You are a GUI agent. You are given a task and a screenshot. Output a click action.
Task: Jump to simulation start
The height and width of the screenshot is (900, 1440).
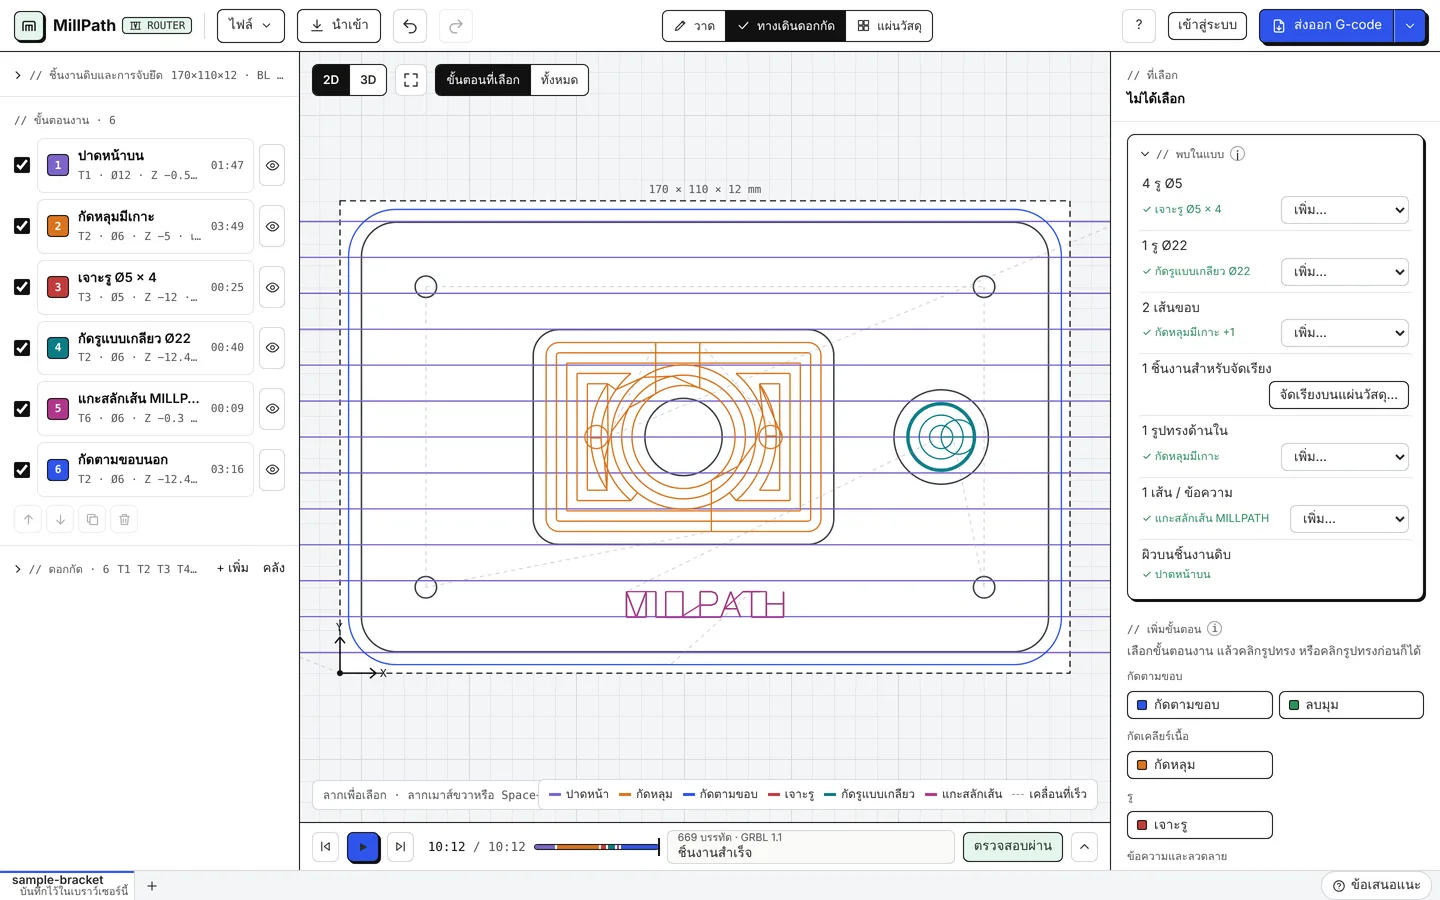coord(325,847)
